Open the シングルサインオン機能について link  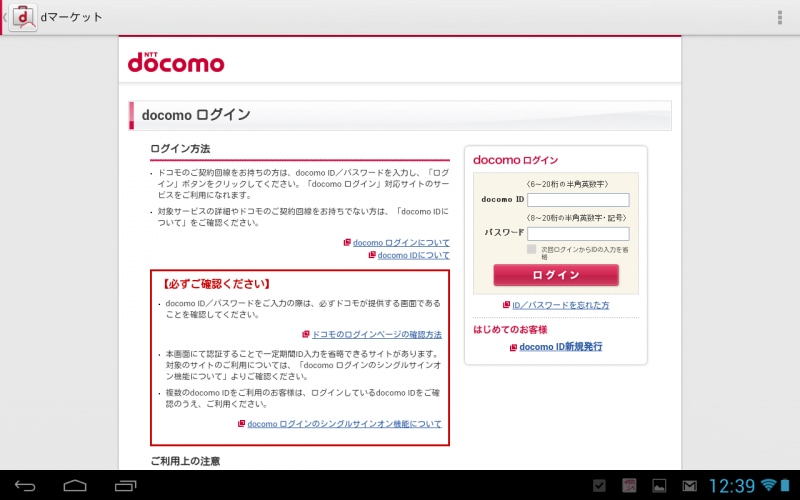pyautogui.click(x=344, y=424)
